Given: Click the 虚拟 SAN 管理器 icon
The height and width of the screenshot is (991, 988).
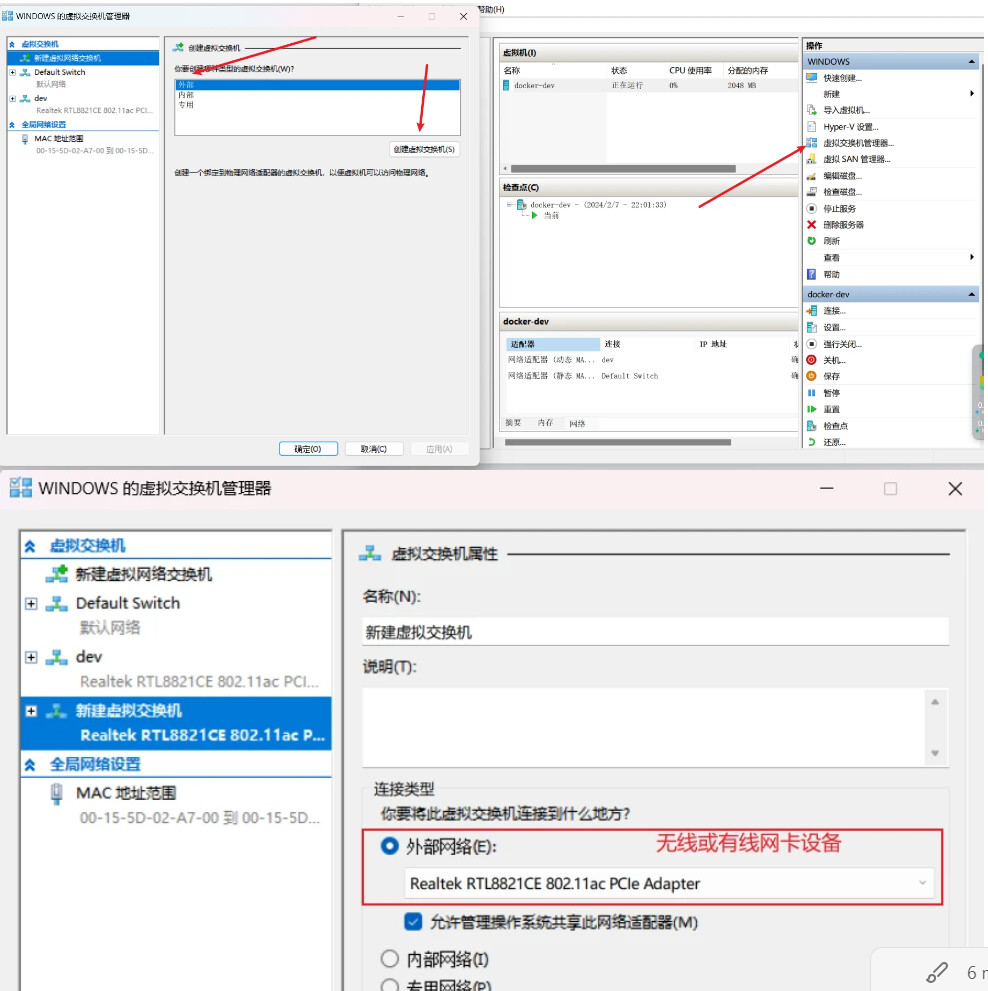Looking at the screenshot, I should [812, 159].
